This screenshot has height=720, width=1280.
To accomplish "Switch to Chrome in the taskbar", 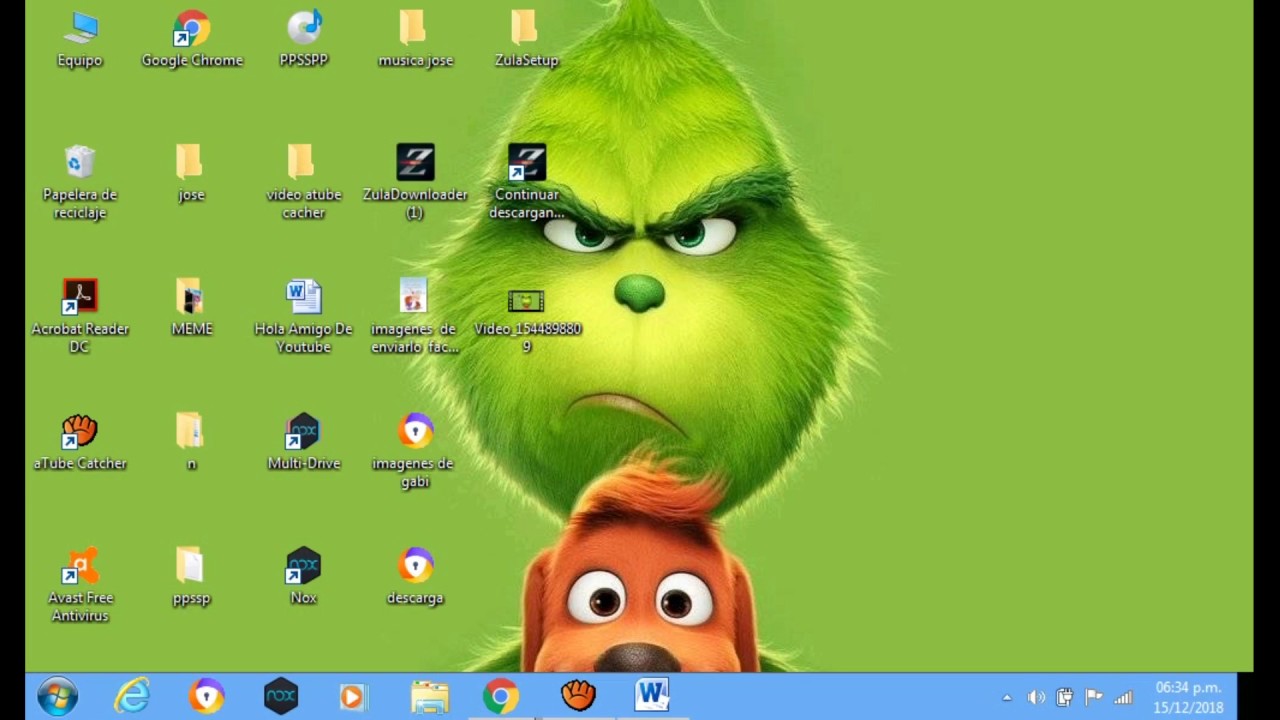I will [x=501, y=696].
